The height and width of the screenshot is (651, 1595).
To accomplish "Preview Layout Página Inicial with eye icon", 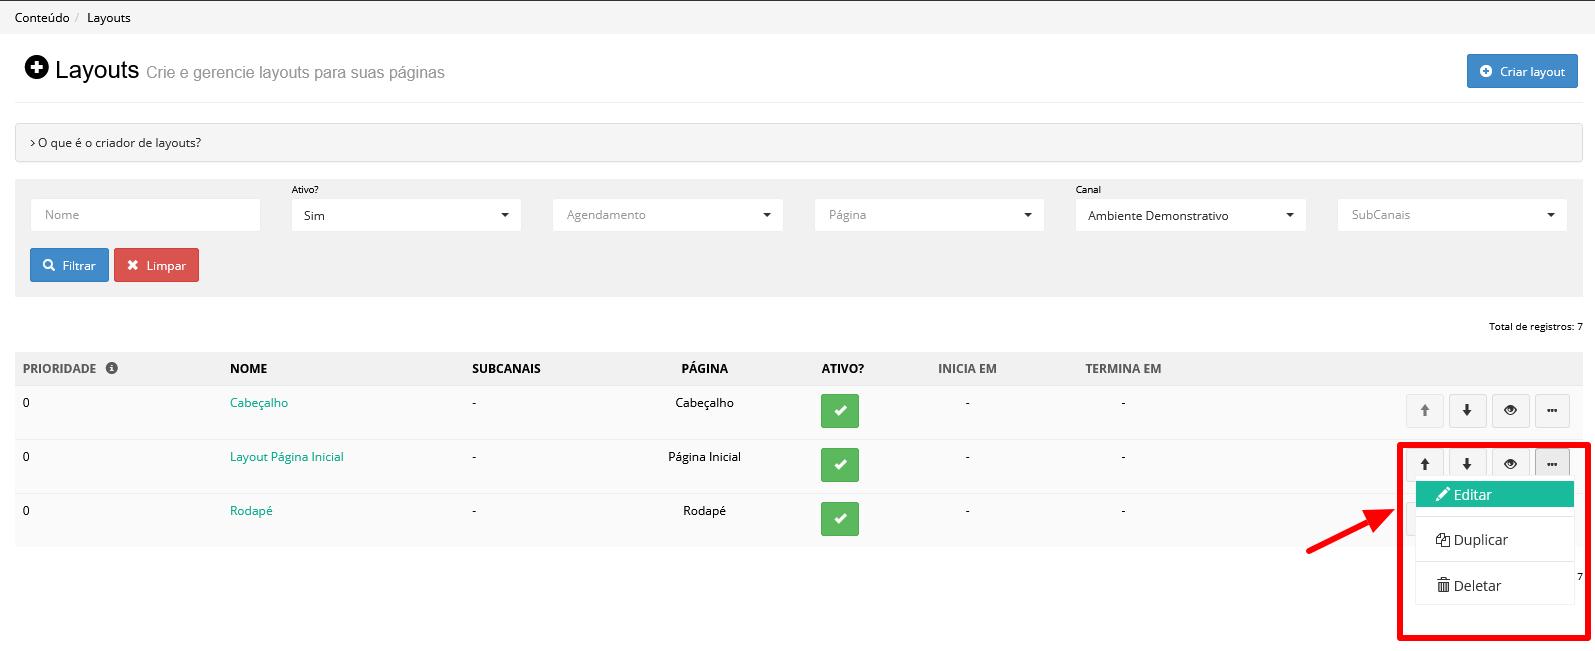I will click(x=1510, y=463).
